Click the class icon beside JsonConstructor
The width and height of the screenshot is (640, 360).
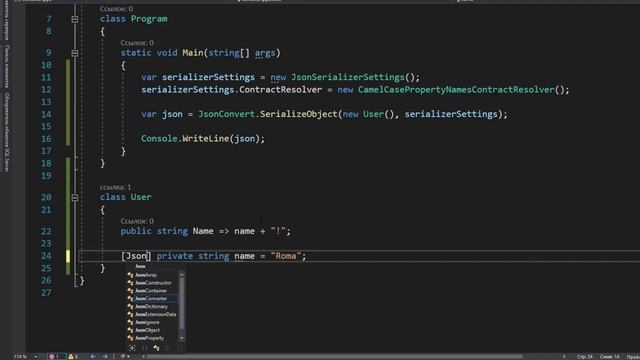pyautogui.click(x=130, y=283)
